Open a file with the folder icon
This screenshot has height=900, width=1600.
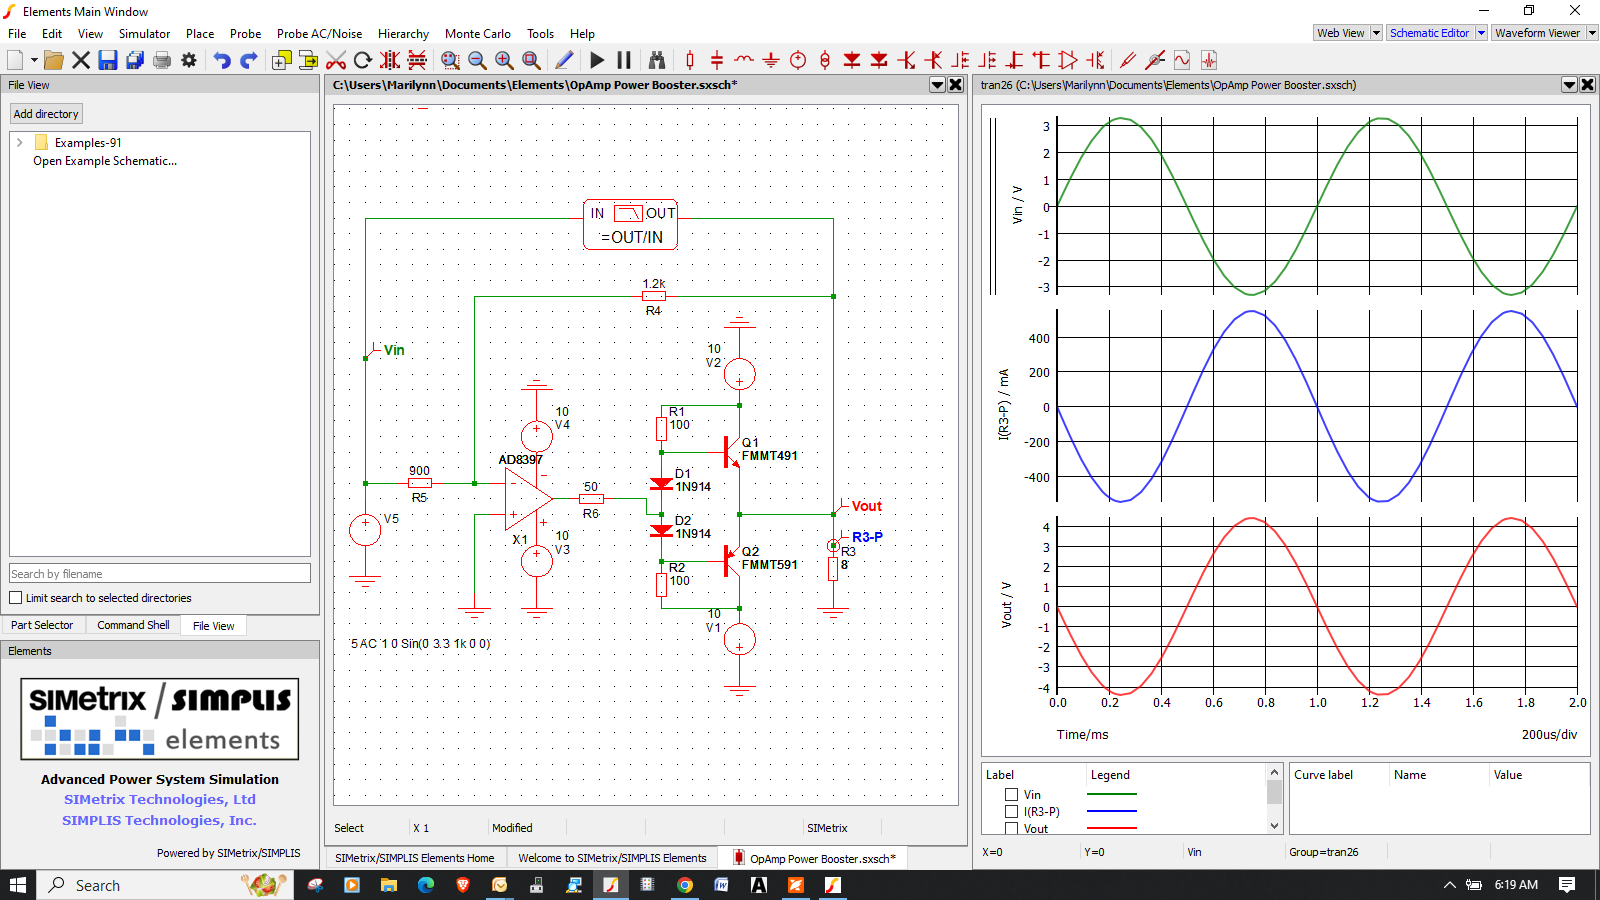(x=54, y=60)
